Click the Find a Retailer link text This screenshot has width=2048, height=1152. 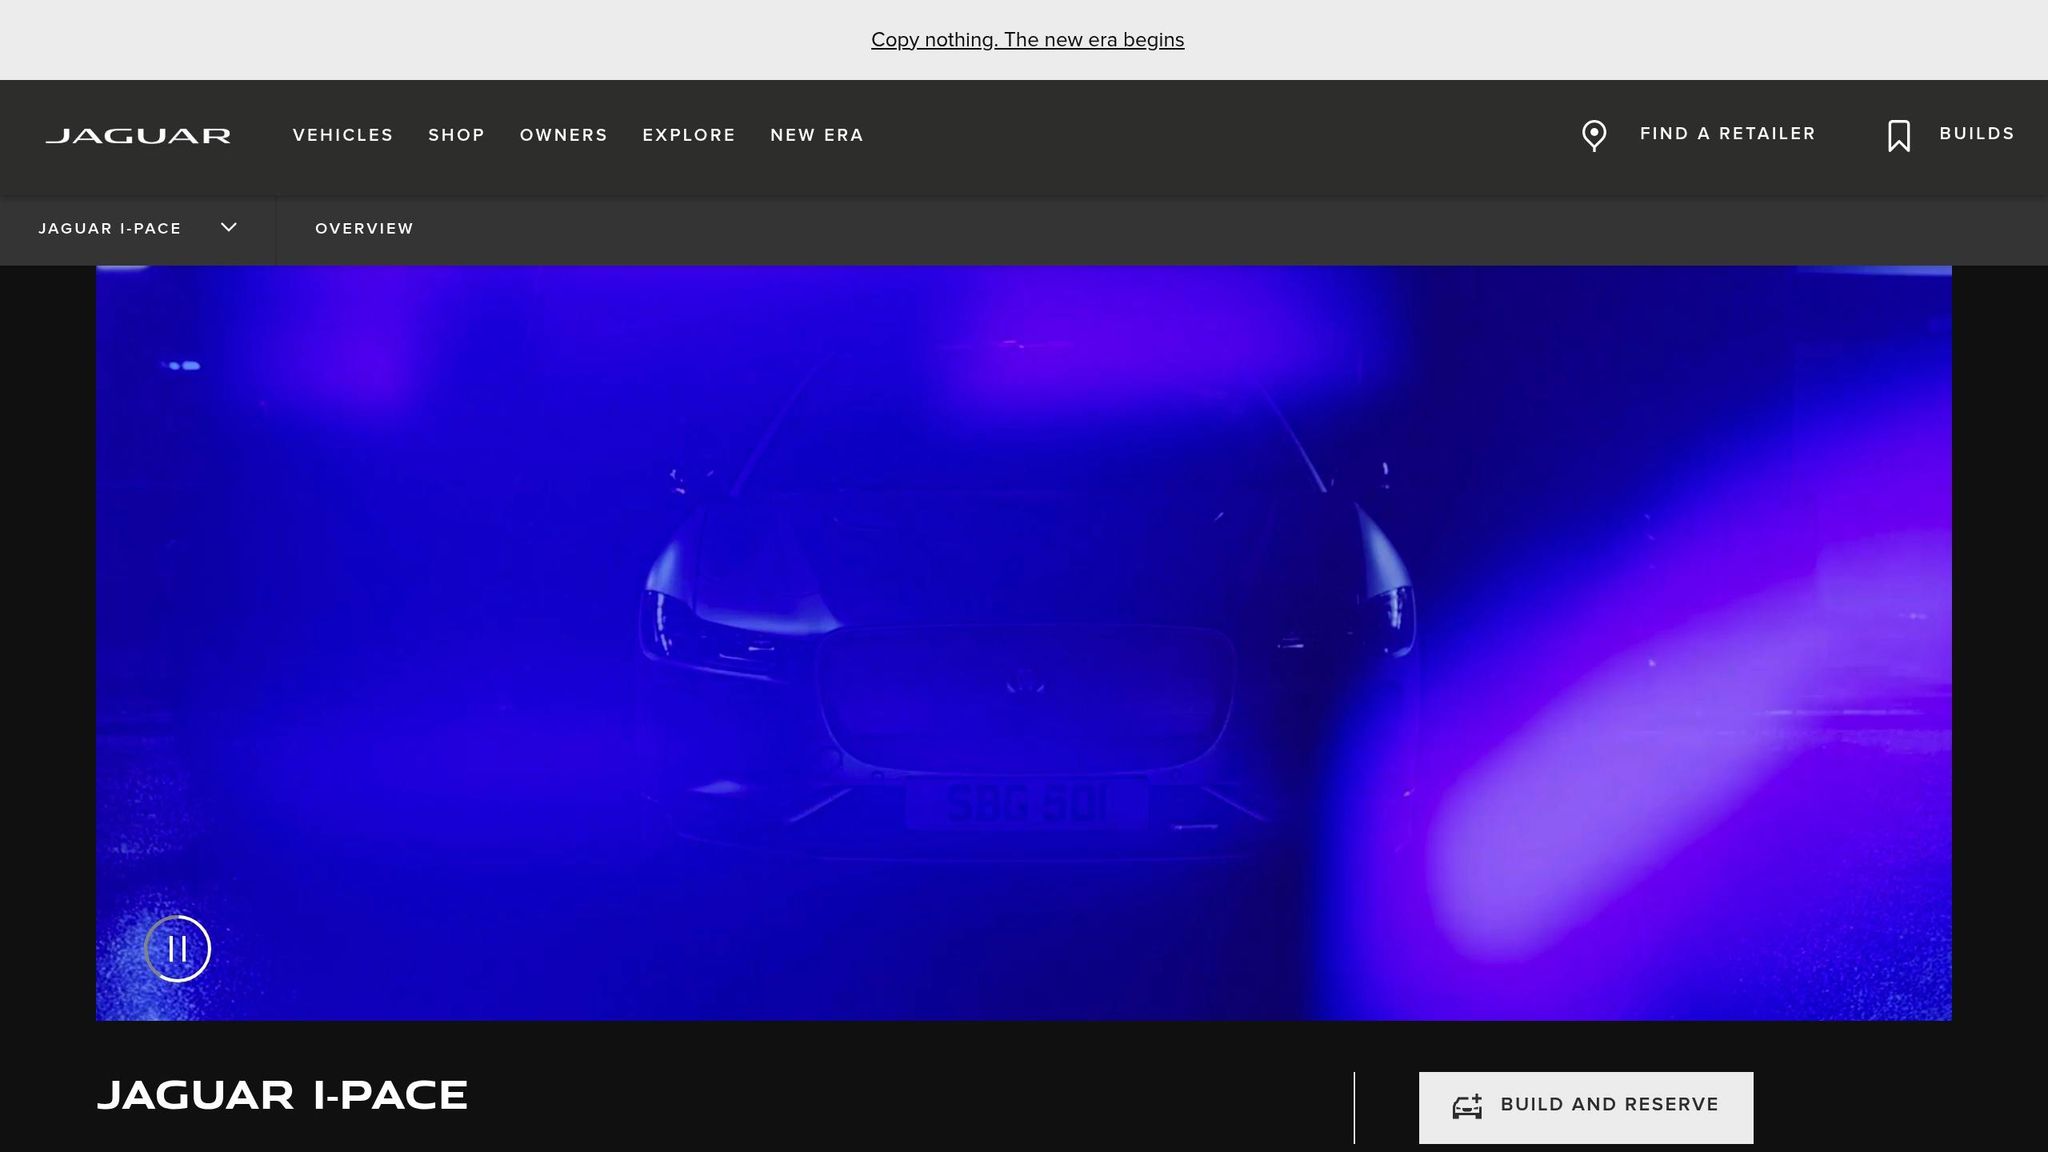coord(1727,134)
